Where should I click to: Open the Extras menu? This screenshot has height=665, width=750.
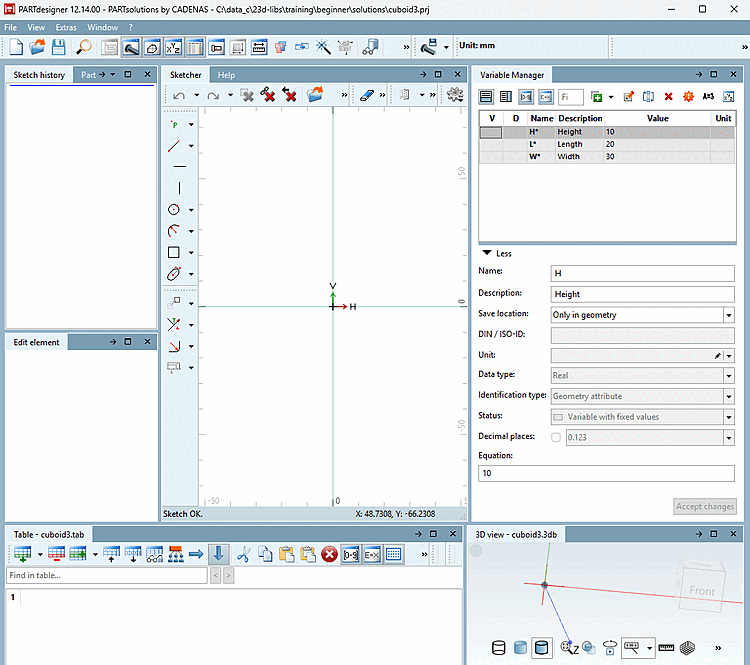(x=66, y=27)
